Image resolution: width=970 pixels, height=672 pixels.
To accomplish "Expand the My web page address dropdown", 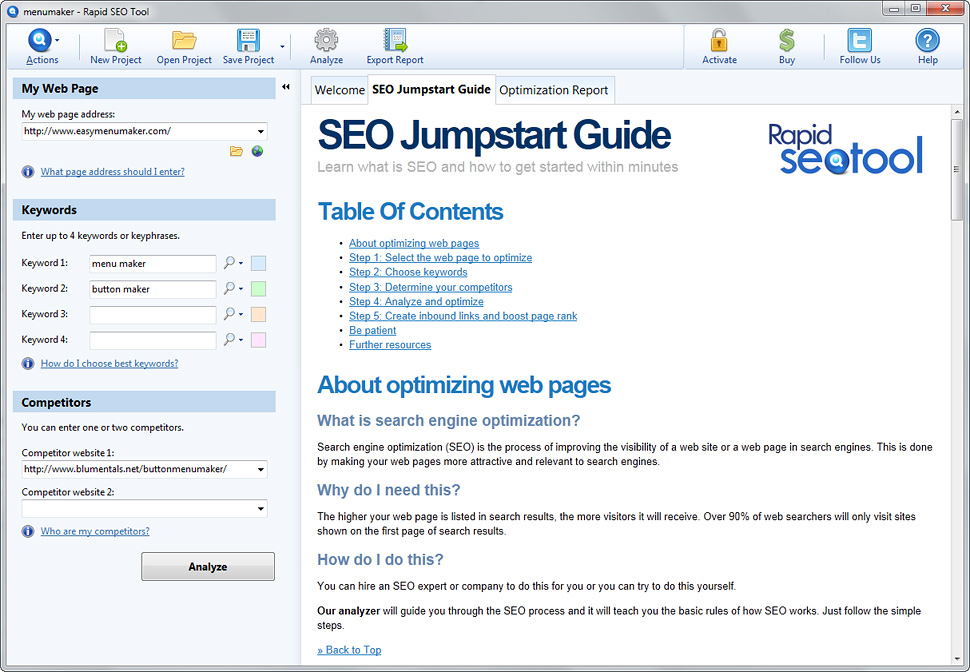I will (261, 131).
